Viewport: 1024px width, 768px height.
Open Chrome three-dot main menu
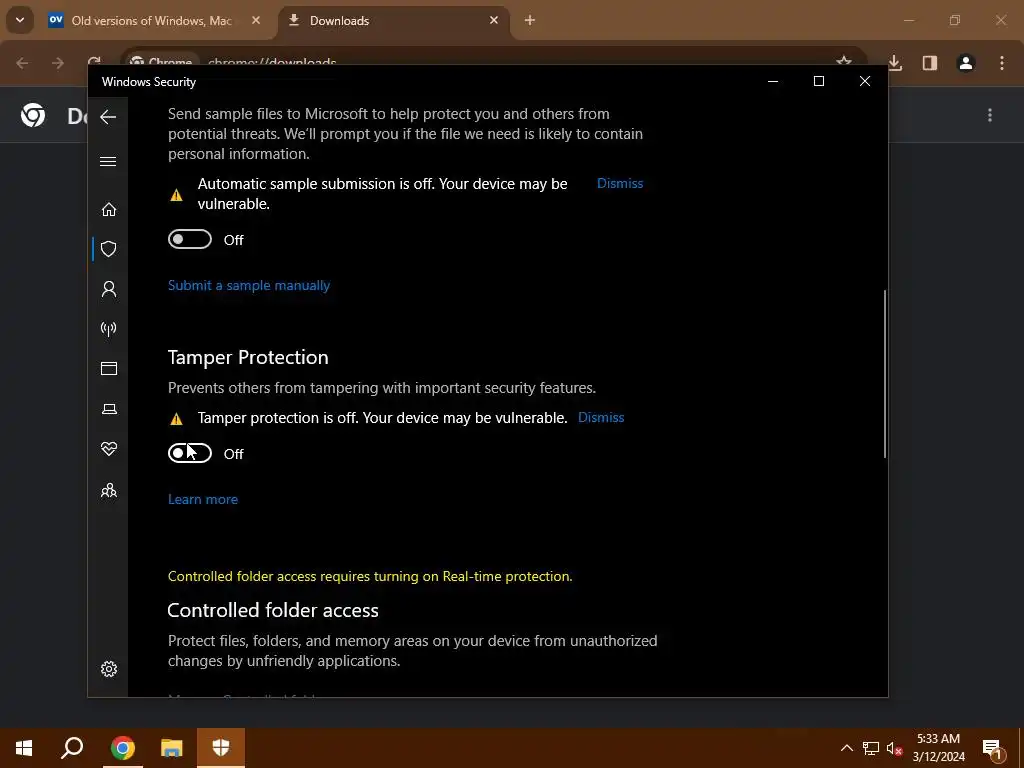(x=1002, y=63)
